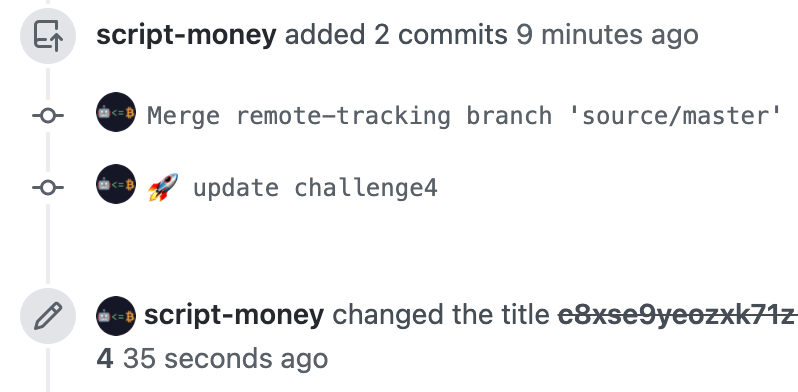Viewport: 798px width, 392px height.
Task: Click the avatar next to update challenge4
Action: click(116, 184)
